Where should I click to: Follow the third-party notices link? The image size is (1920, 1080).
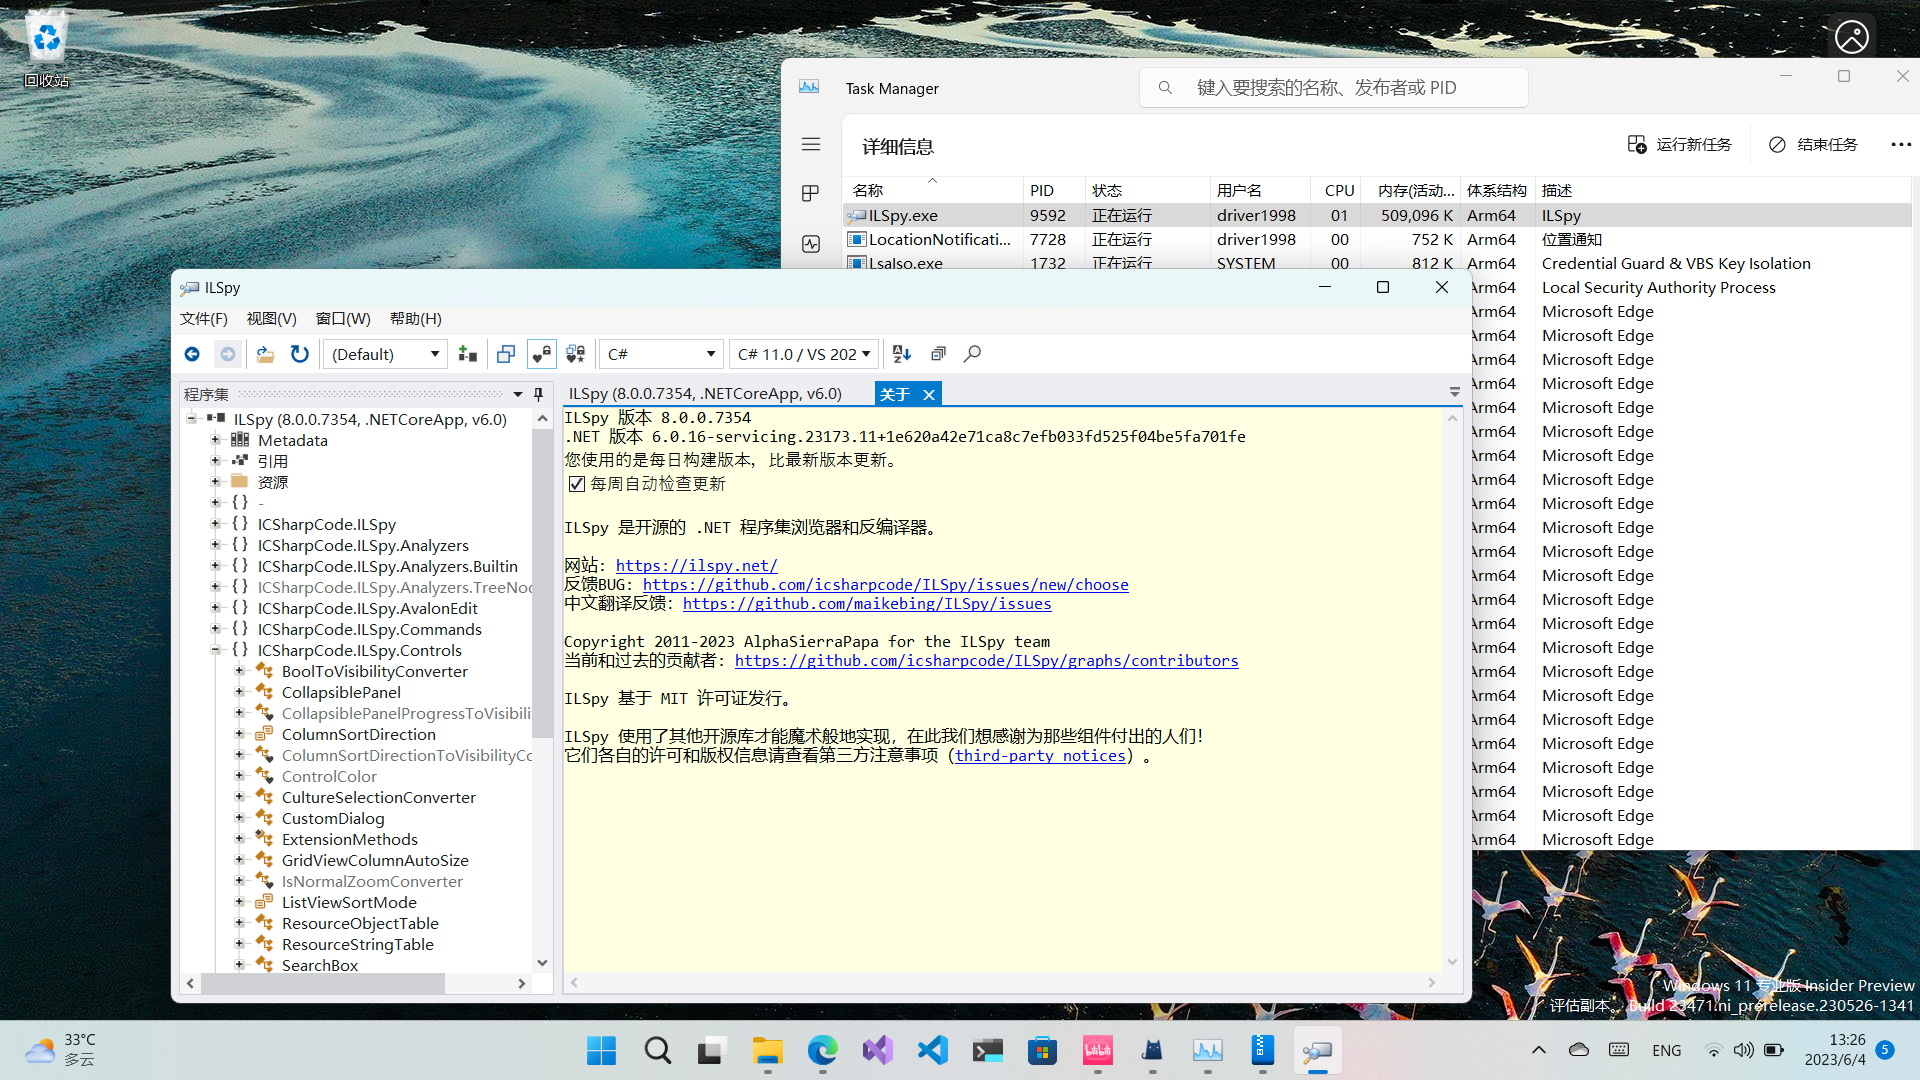[x=1038, y=756]
